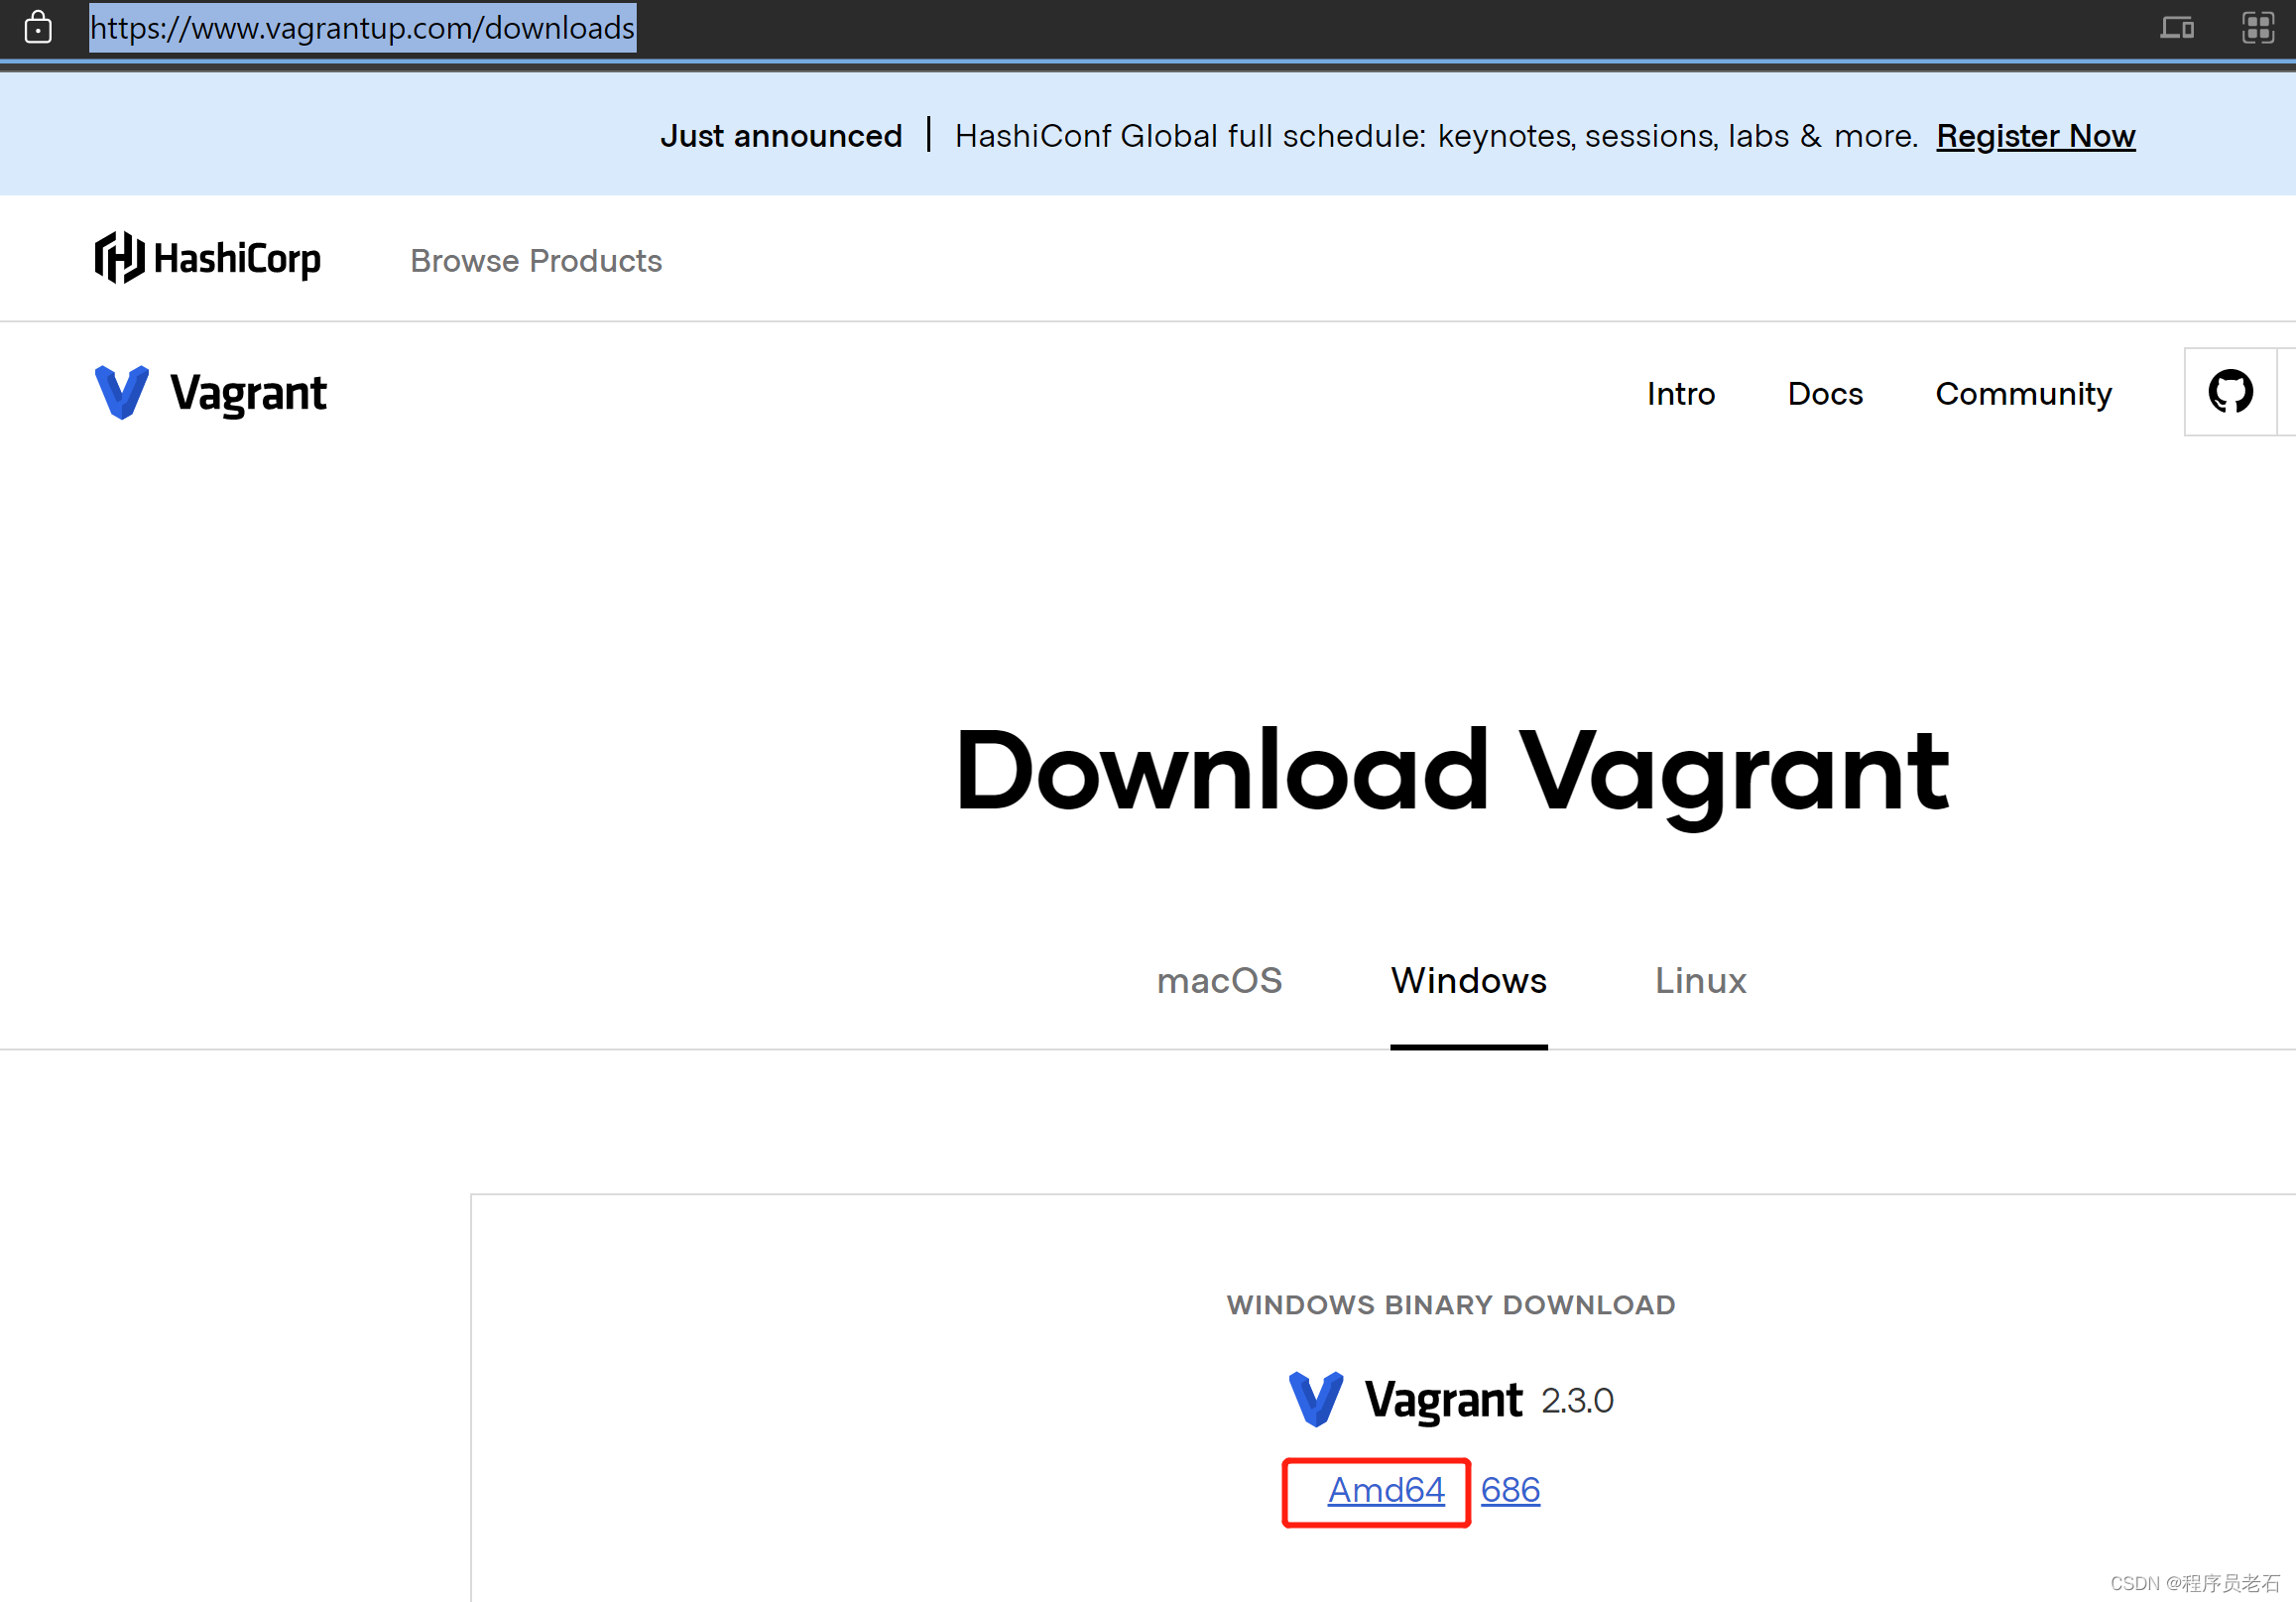Open the Register Now link
Image resolution: width=2296 pixels, height=1602 pixels.
coord(2035,136)
